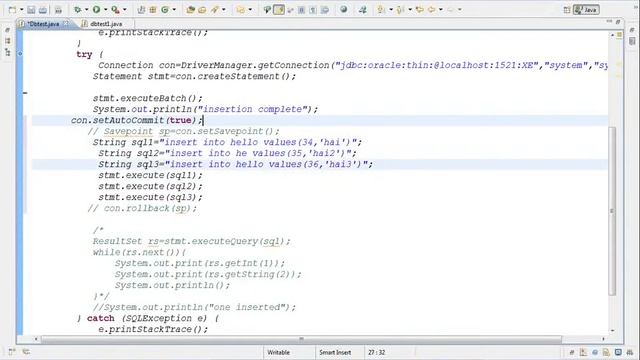Click the Debug bug icon
Image resolution: width=640 pixels, height=360 pixels.
pos(77,9)
